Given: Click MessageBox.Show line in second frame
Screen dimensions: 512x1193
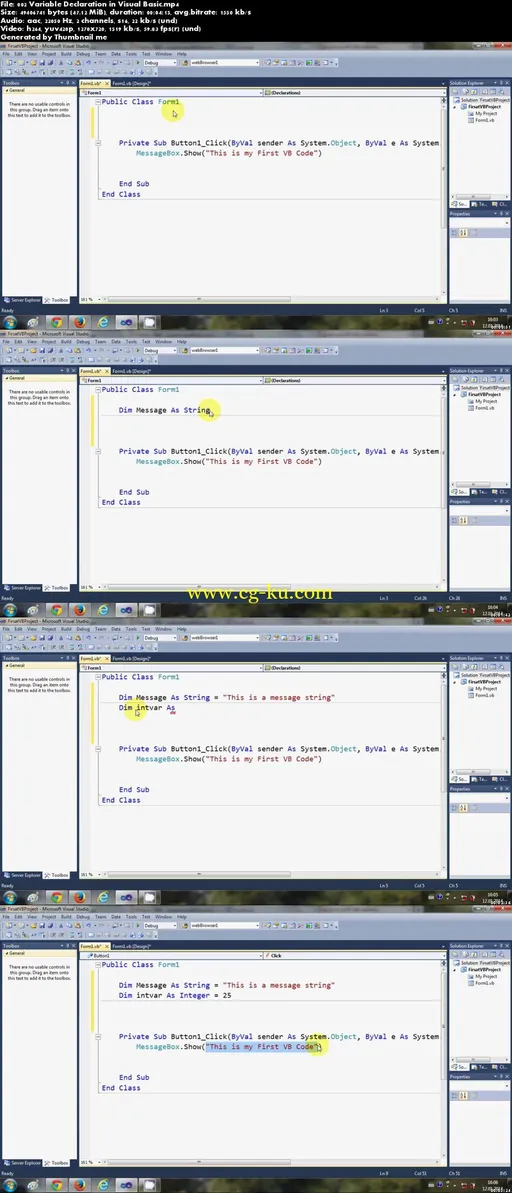Looking at the screenshot, I should tap(229, 461).
